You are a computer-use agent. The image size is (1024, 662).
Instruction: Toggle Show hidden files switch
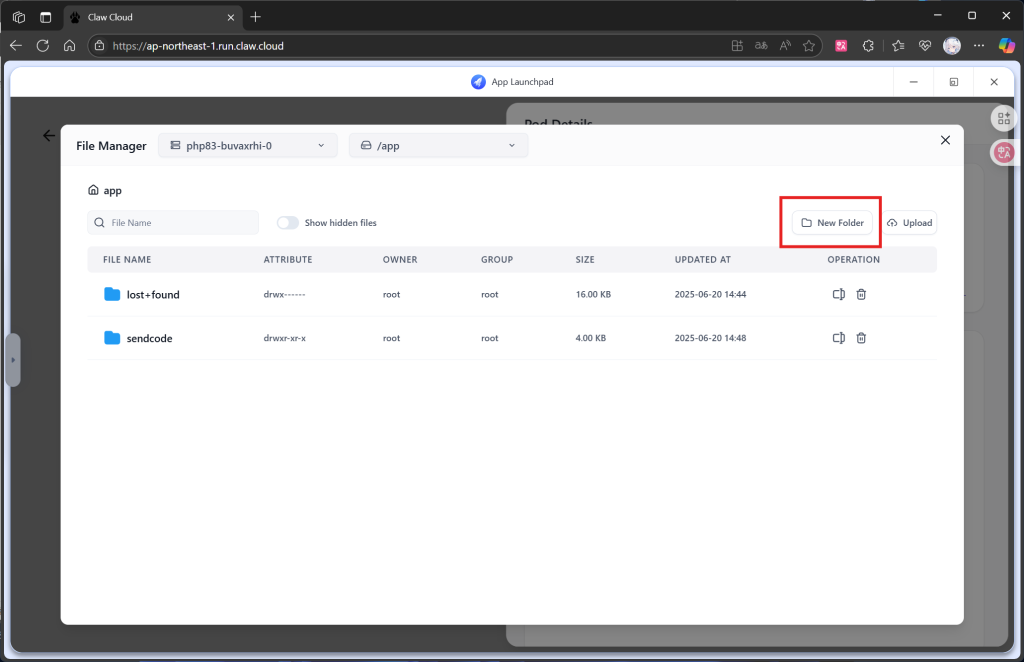tap(287, 223)
